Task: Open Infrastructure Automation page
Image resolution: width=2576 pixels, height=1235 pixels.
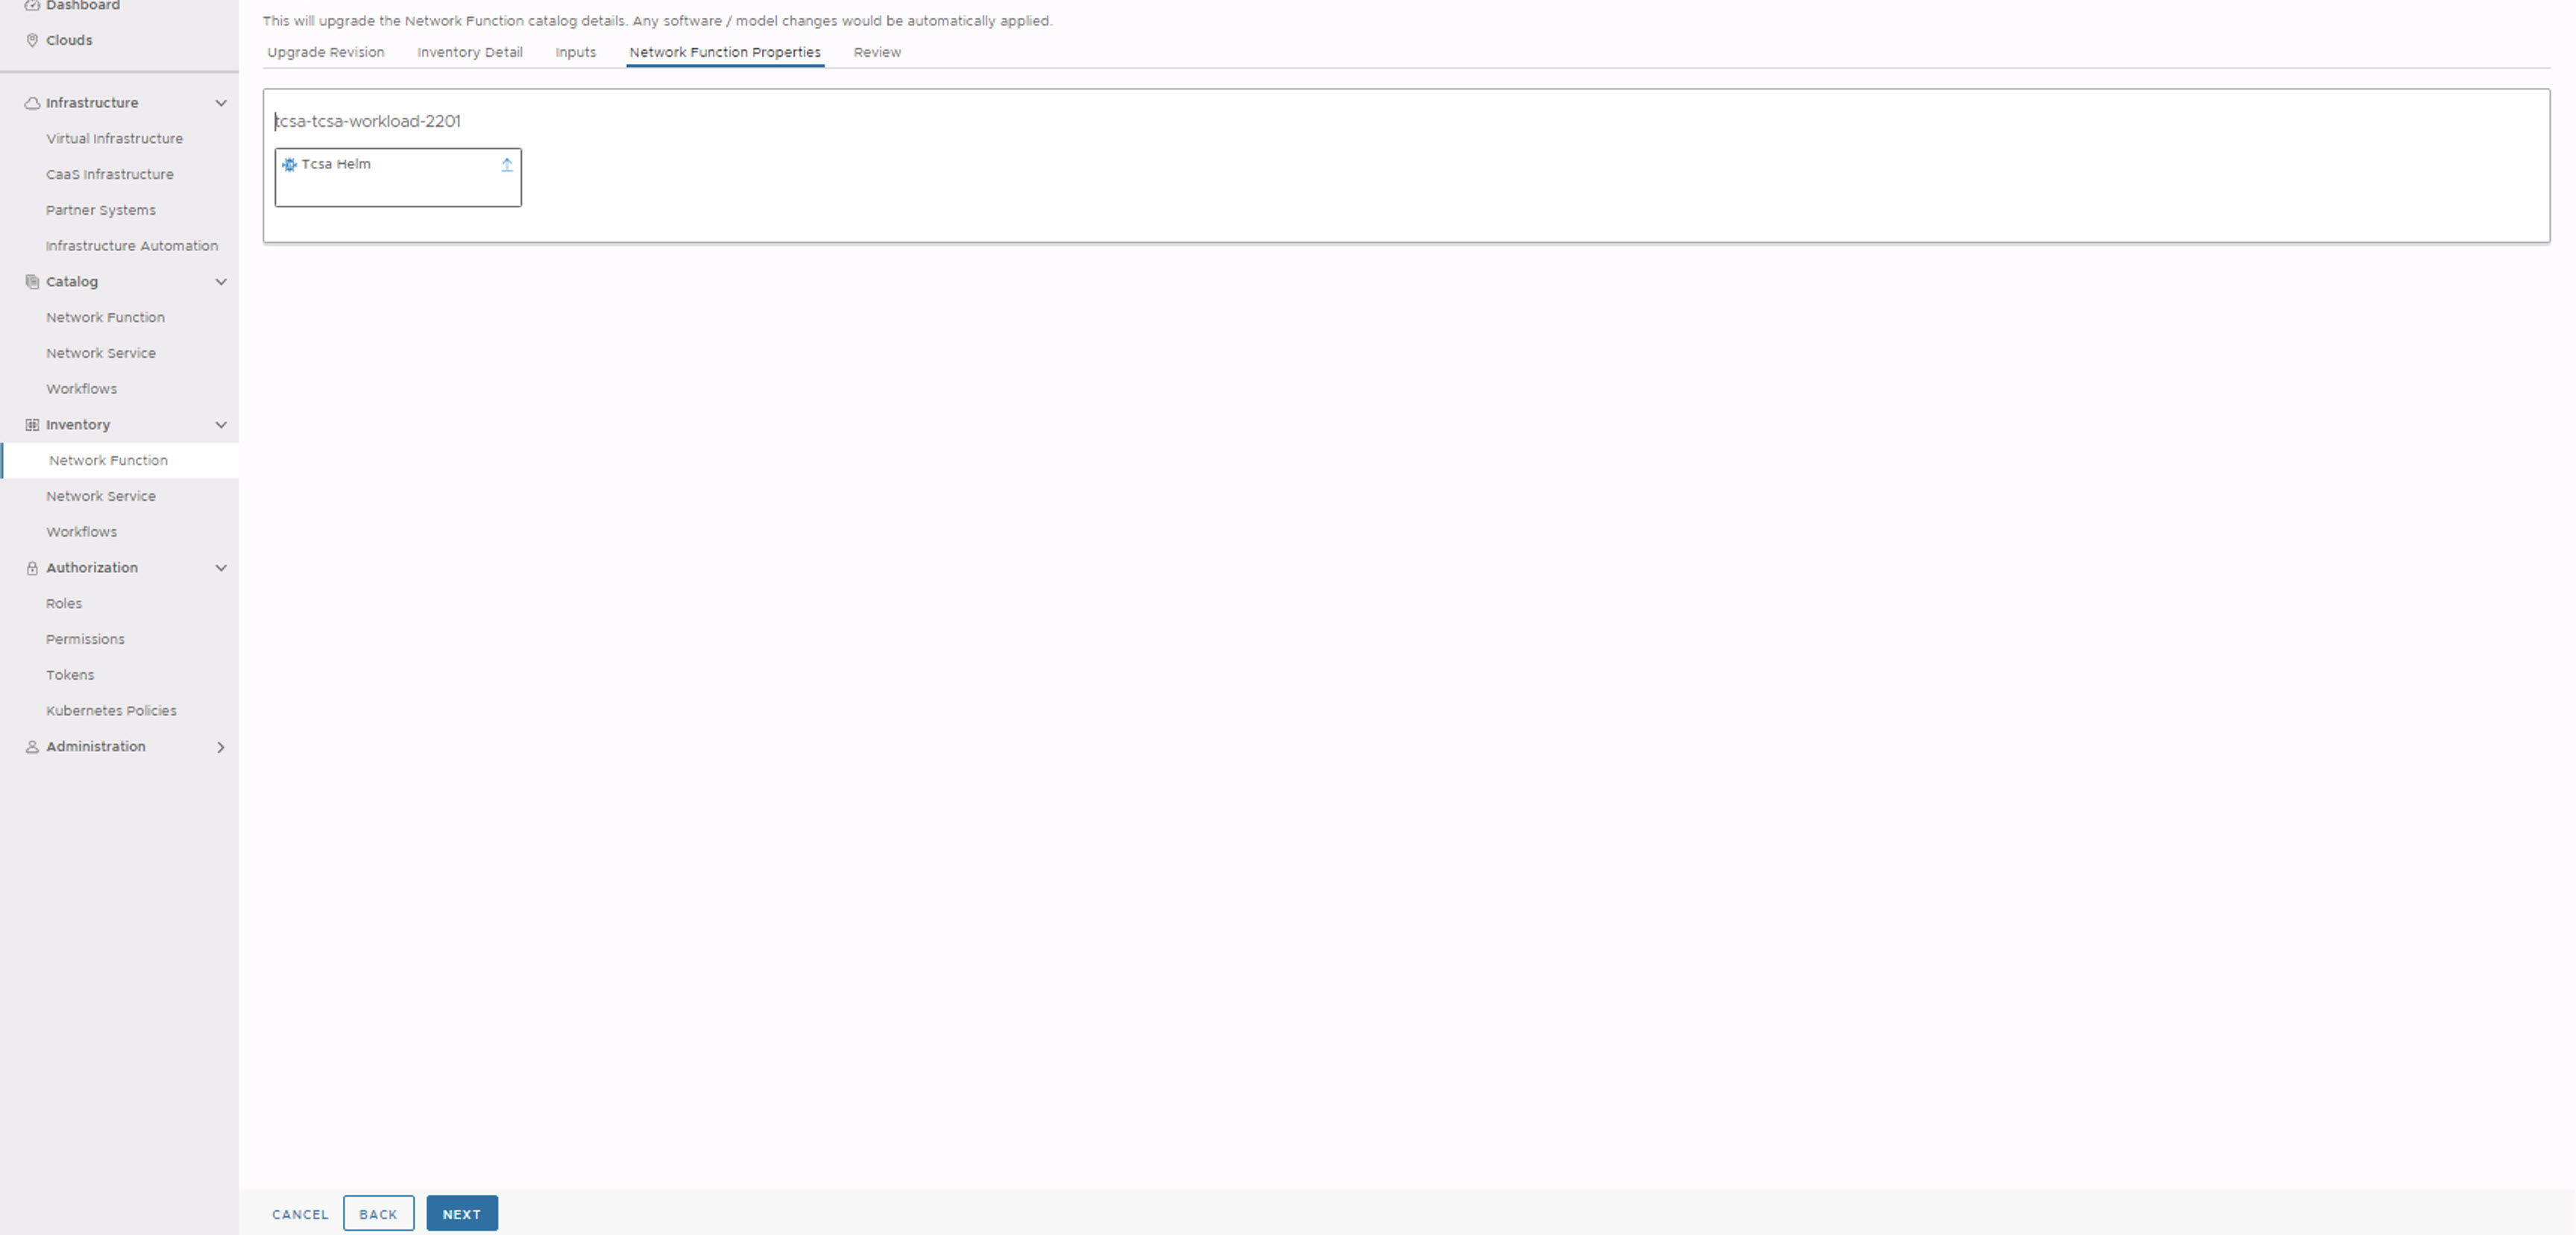Action: [x=132, y=246]
